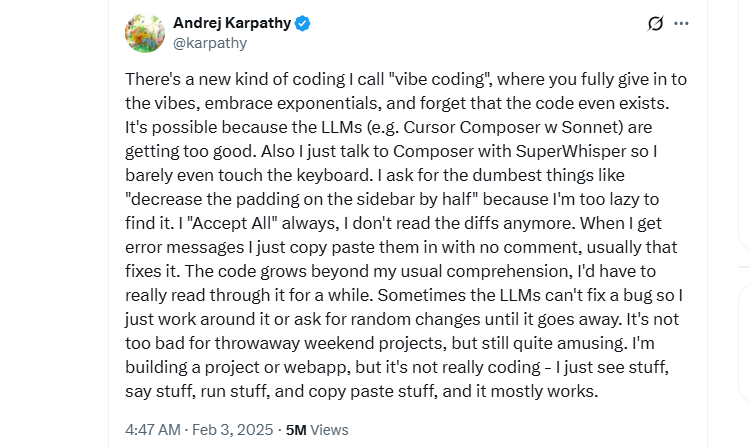
Task: Click the word SuperWhisper in the post
Action: click(x=571, y=151)
